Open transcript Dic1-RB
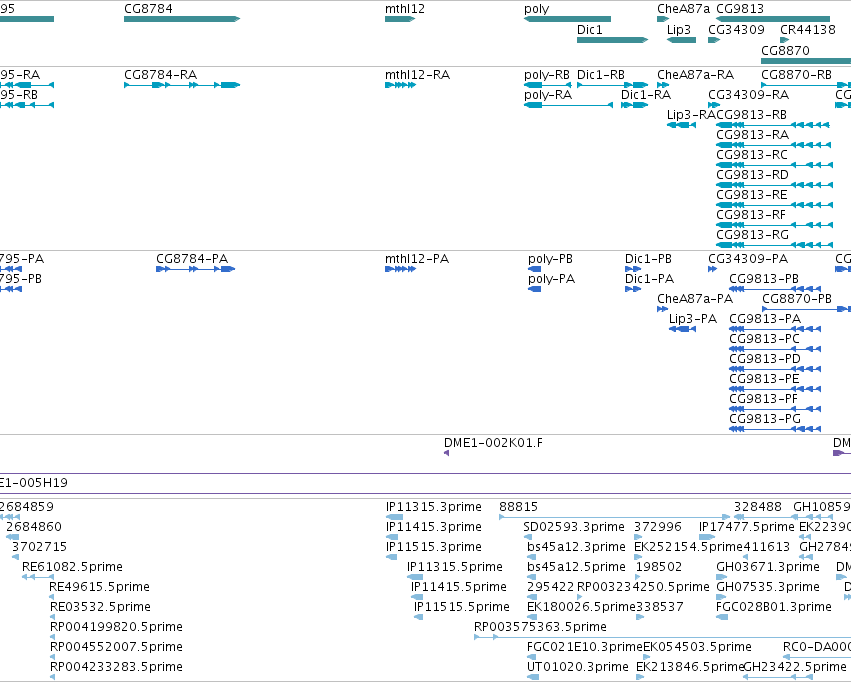 point(612,85)
